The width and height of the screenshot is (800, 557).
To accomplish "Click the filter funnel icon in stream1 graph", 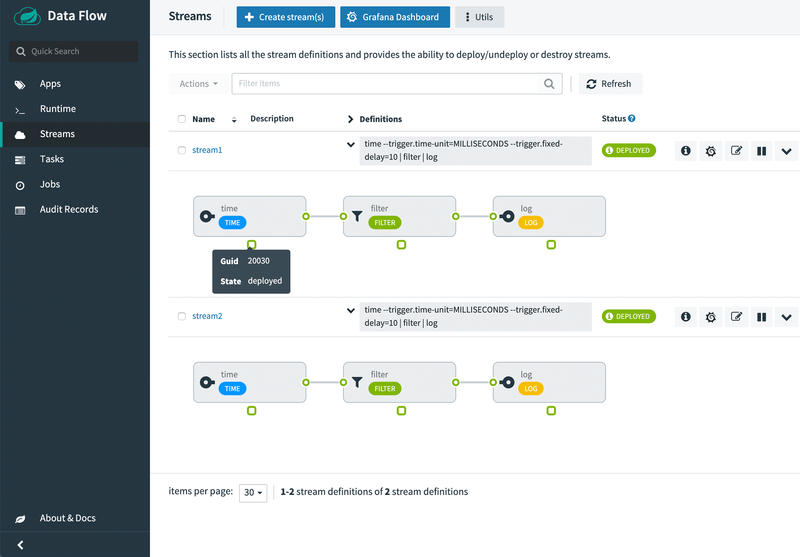I will click(357, 216).
